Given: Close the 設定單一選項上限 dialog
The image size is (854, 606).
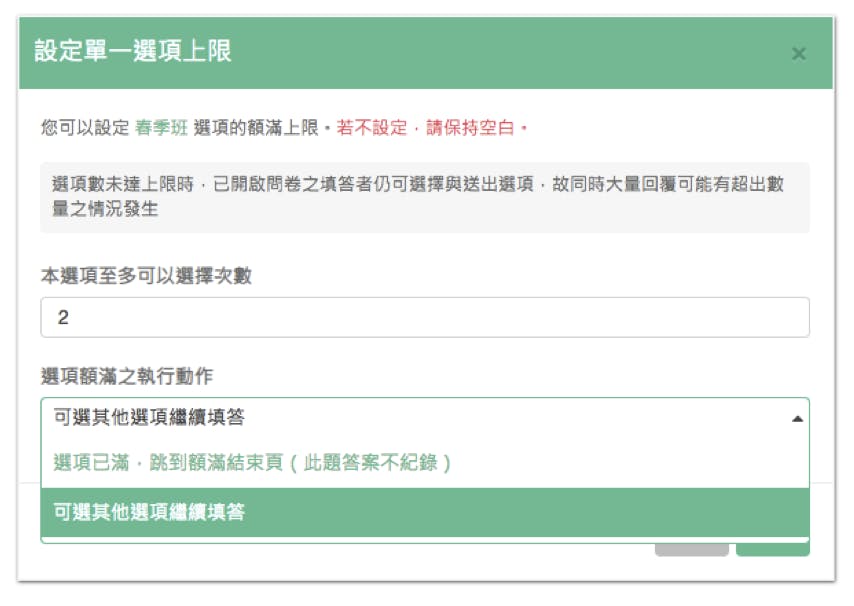Looking at the screenshot, I should (798, 54).
